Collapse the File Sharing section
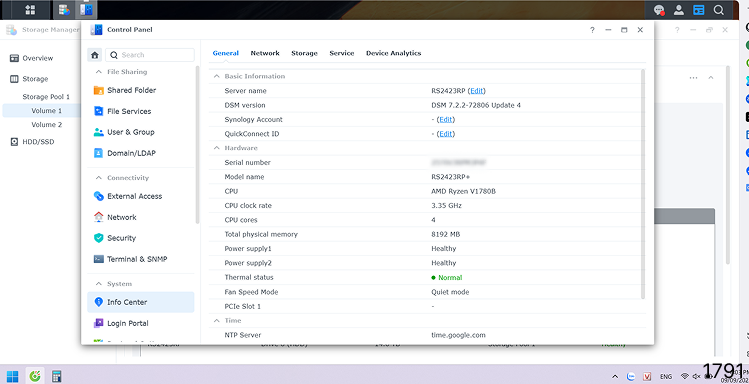The image size is (749, 384). coord(99,72)
